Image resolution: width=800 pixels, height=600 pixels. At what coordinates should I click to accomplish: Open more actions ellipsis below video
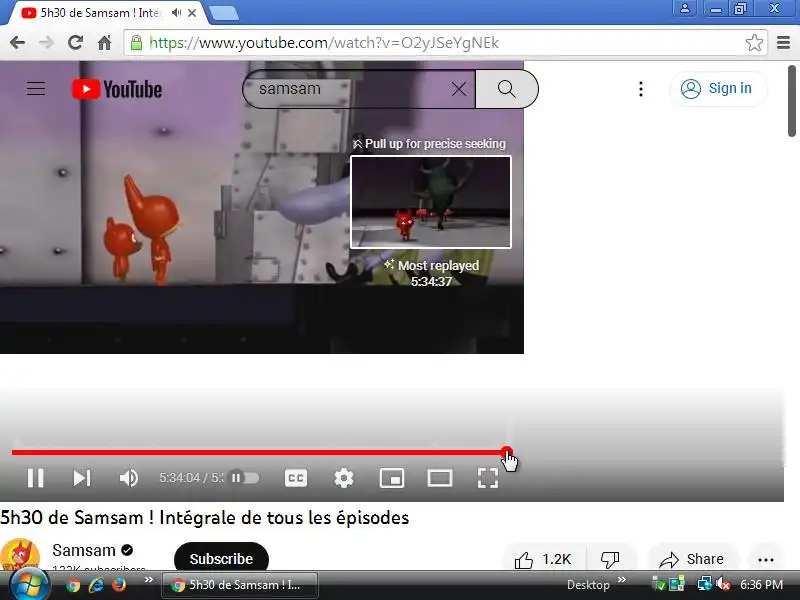[x=765, y=559]
